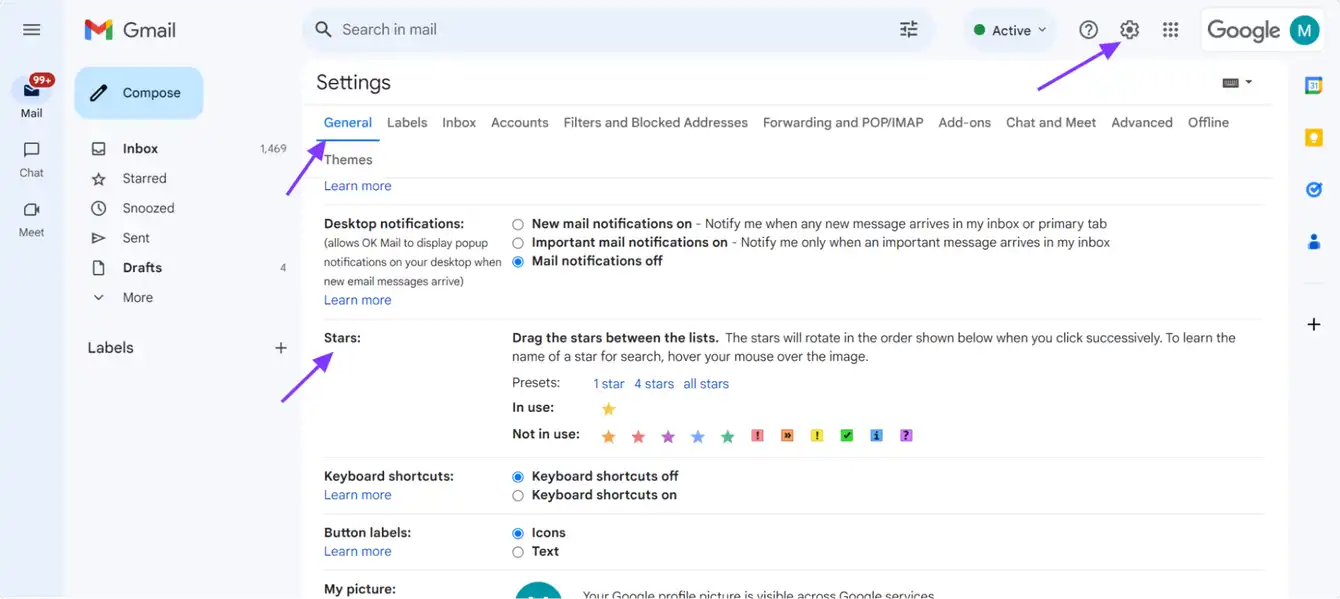Select the blue info icon
Viewport: 1340px width, 599px height.
pos(876,435)
